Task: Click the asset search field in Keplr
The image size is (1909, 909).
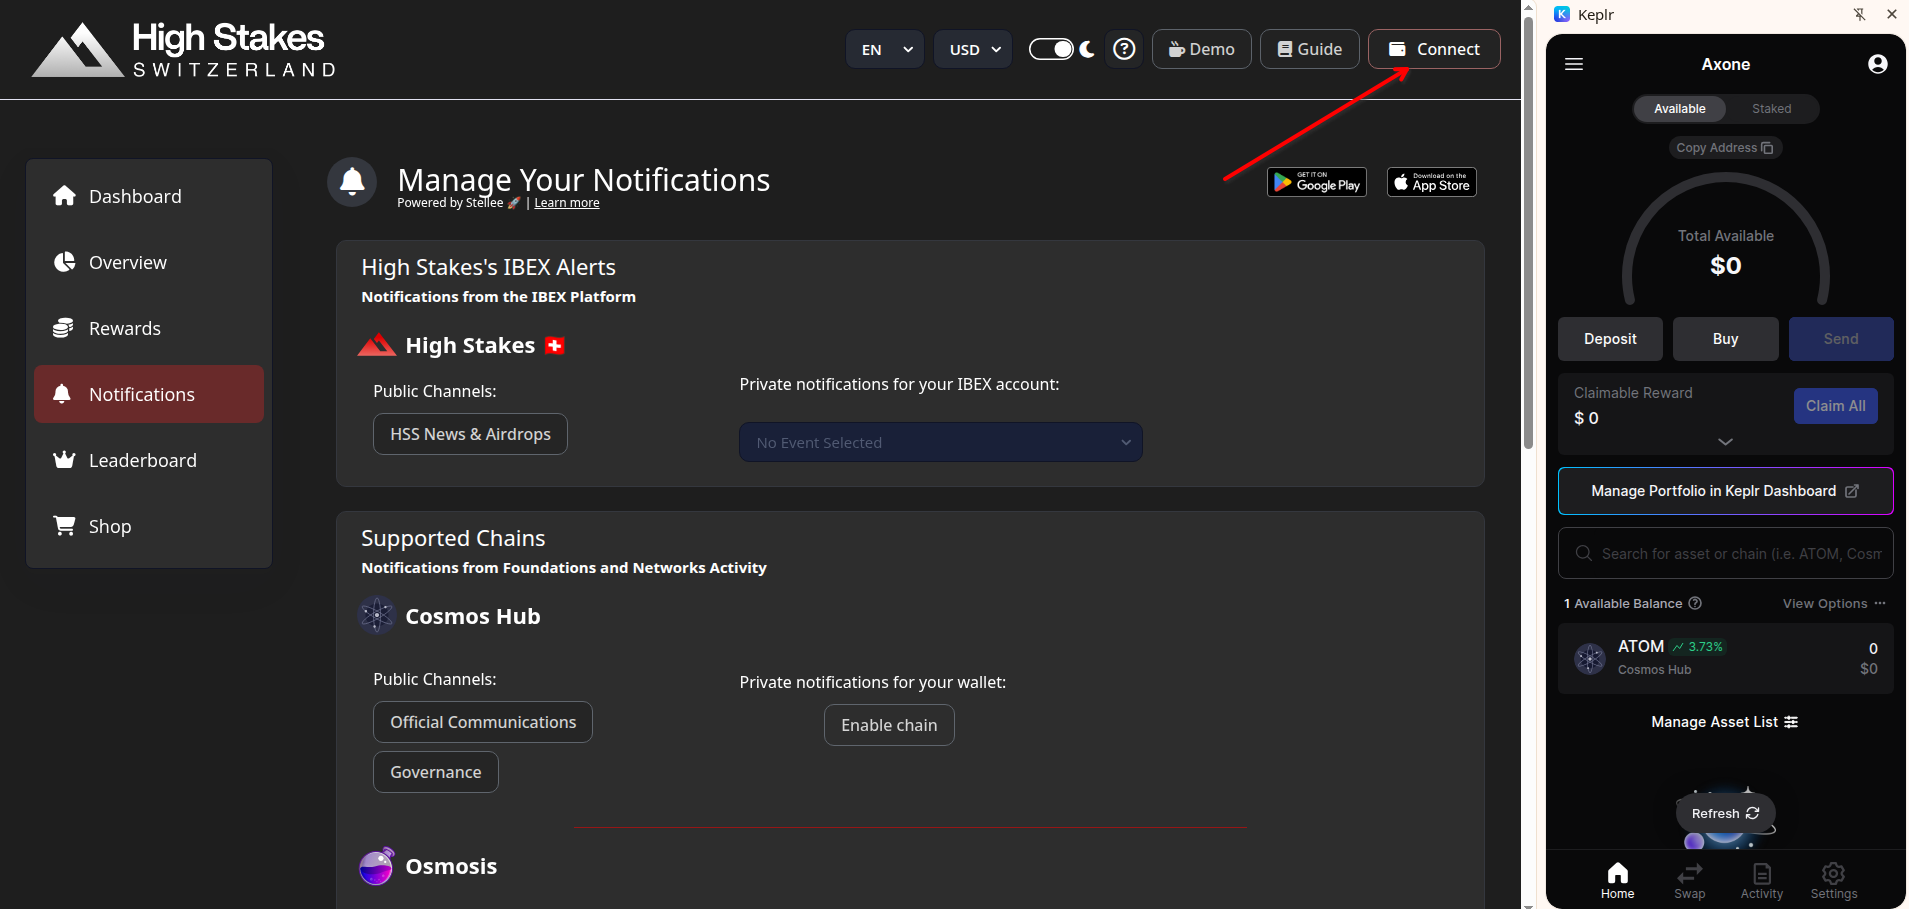Action: 1725,553
